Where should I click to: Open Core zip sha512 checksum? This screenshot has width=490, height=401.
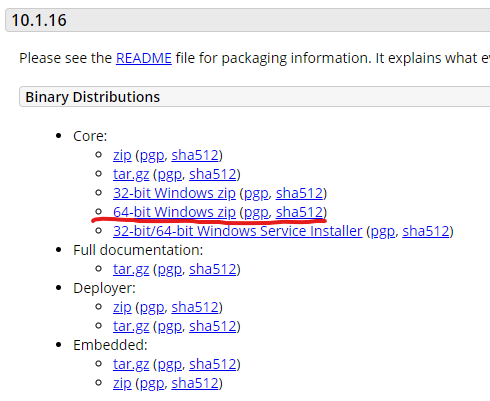pos(195,155)
